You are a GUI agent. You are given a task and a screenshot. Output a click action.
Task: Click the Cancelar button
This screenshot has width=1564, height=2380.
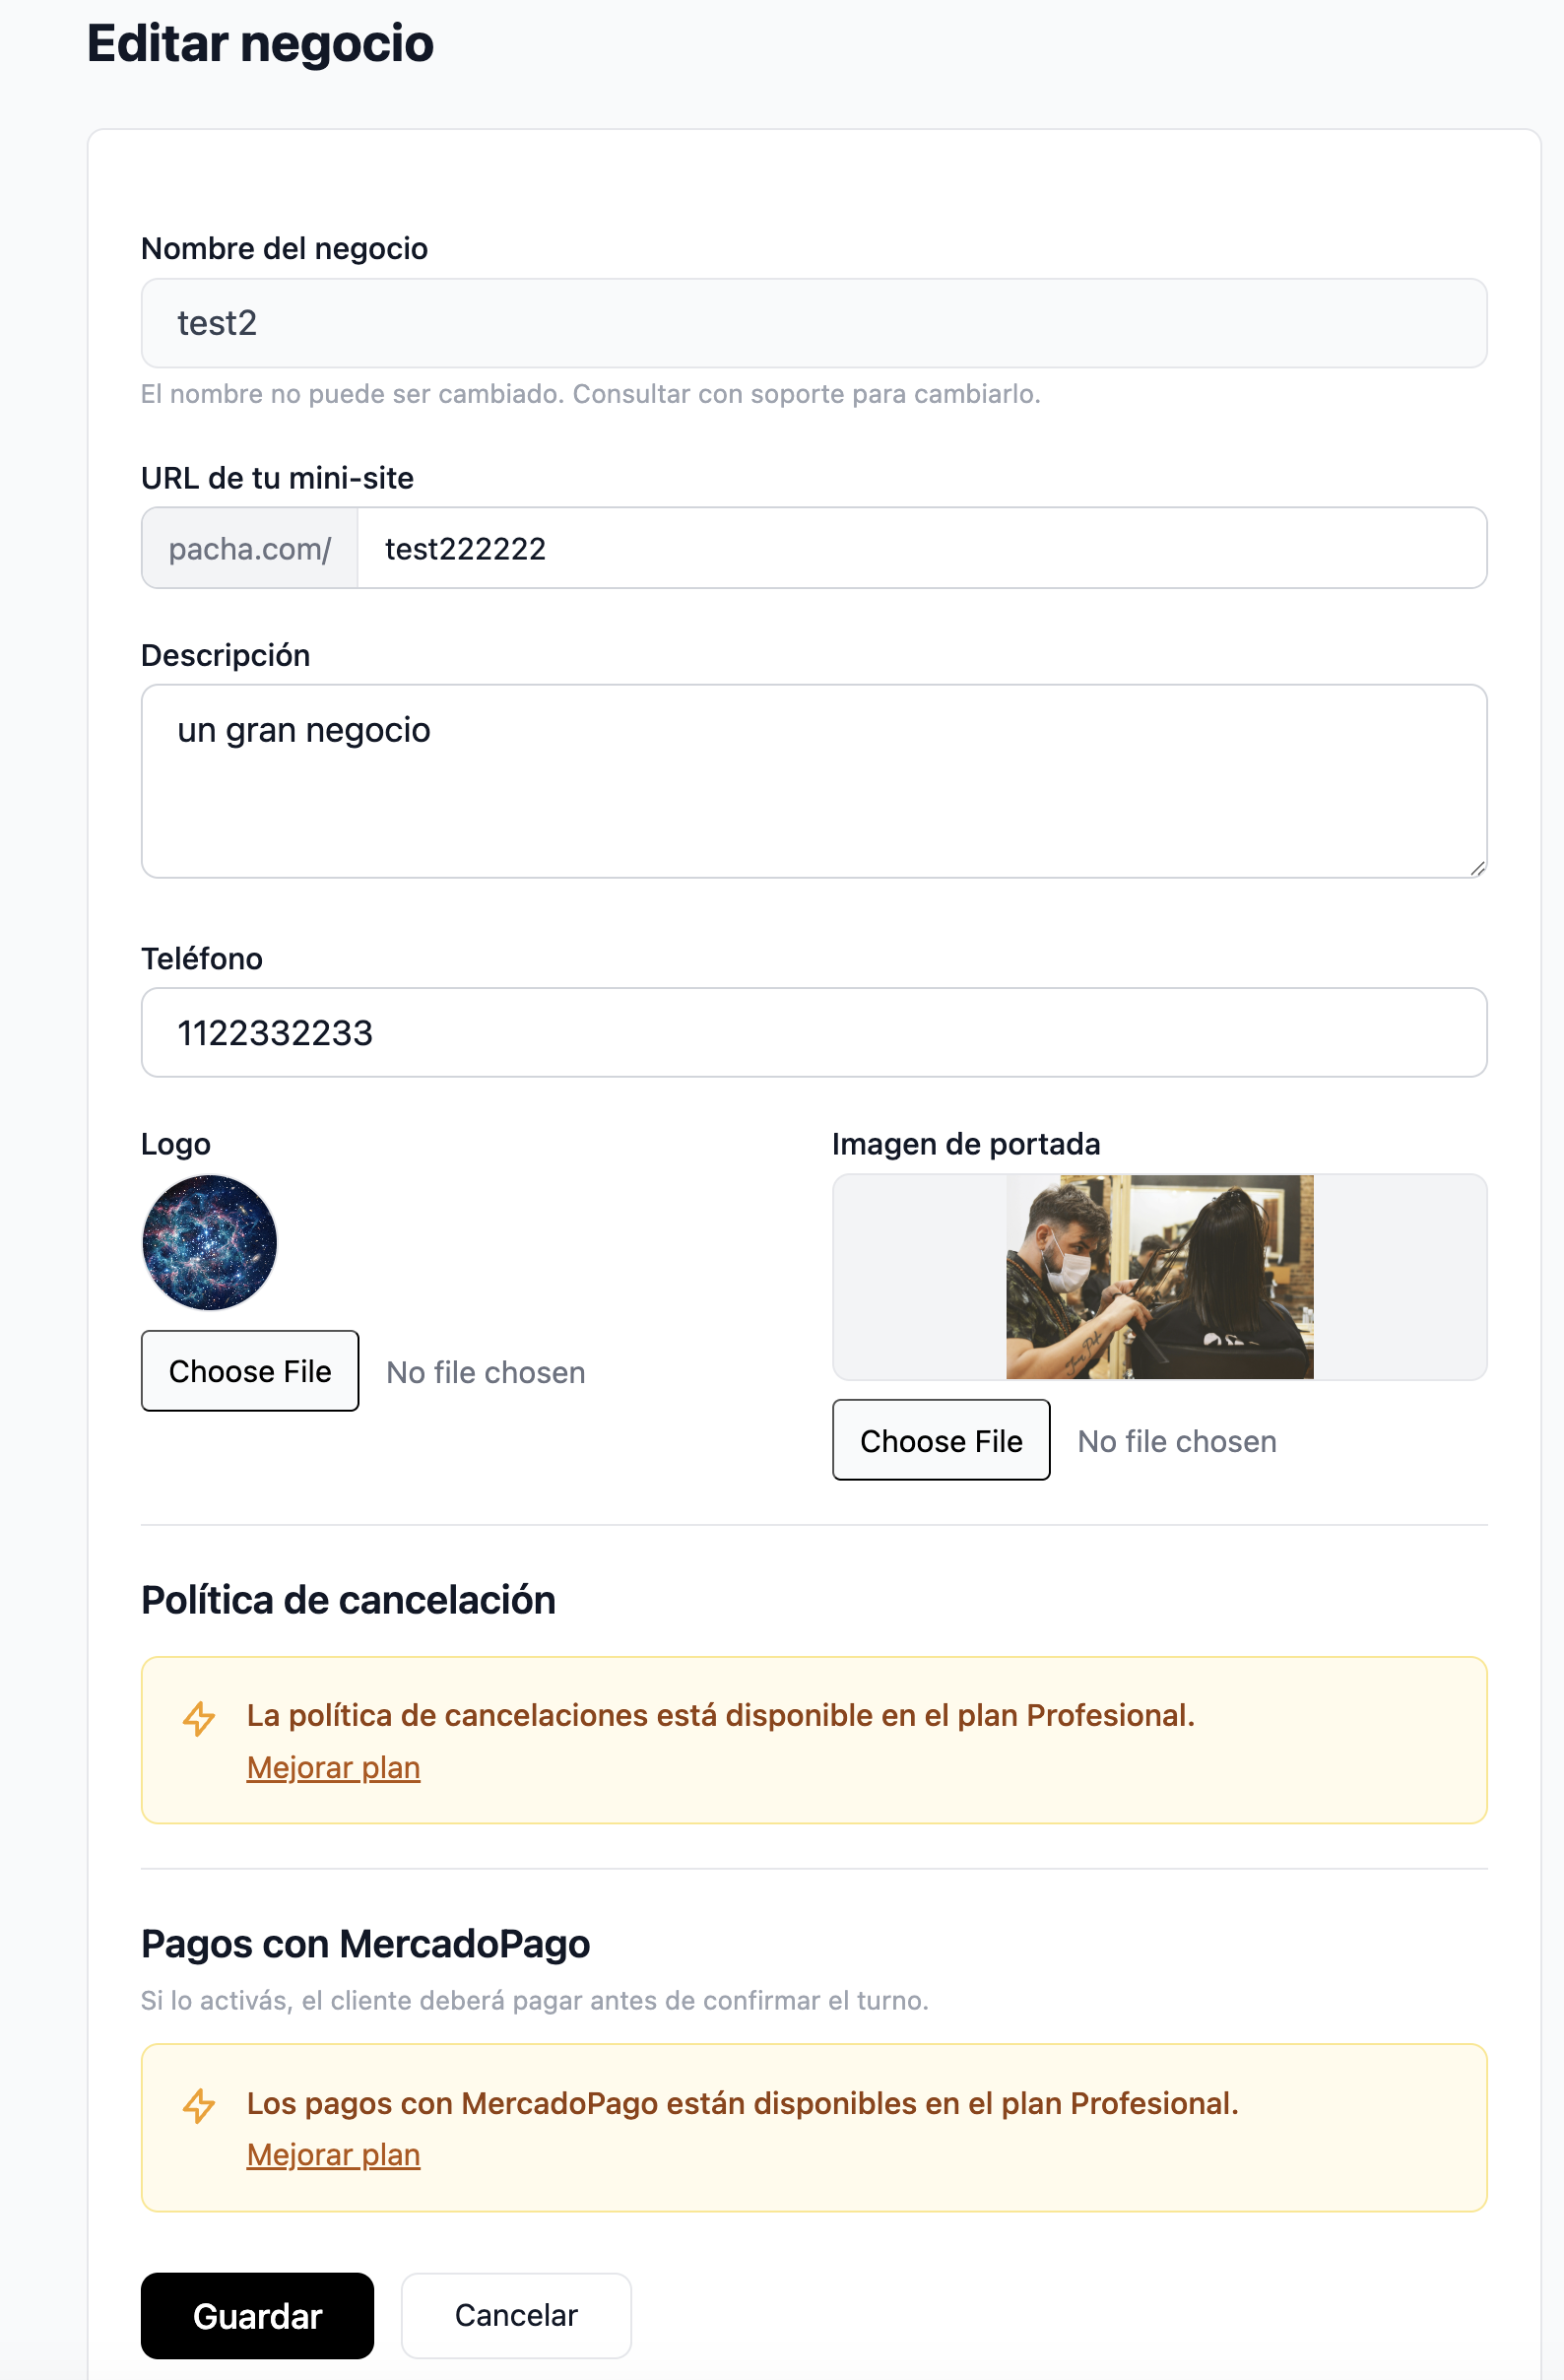click(516, 2316)
